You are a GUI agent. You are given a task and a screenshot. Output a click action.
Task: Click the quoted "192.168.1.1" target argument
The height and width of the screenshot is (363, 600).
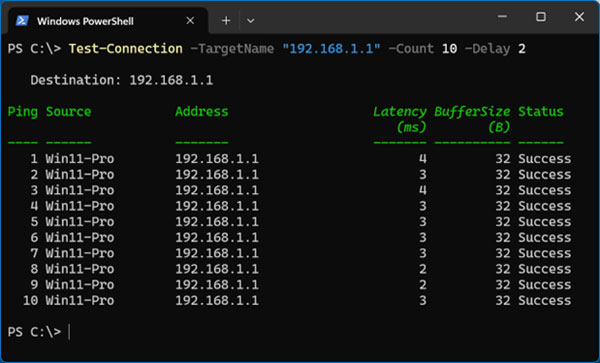[331, 49]
